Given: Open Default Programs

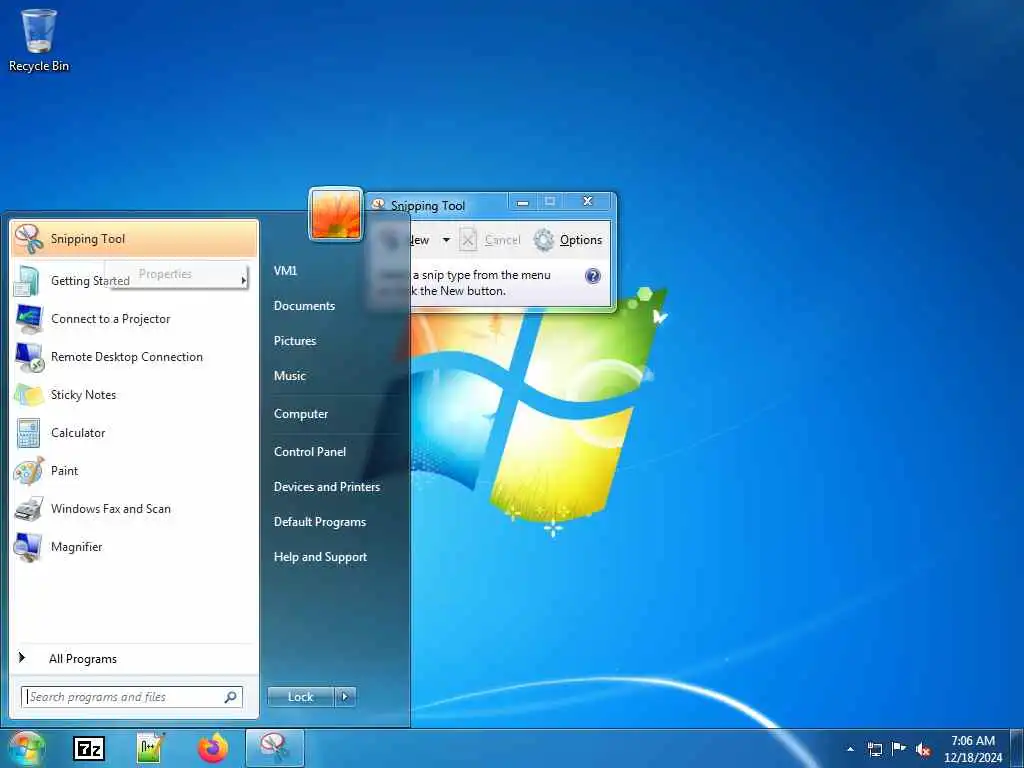Looking at the screenshot, I should [319, 522].
